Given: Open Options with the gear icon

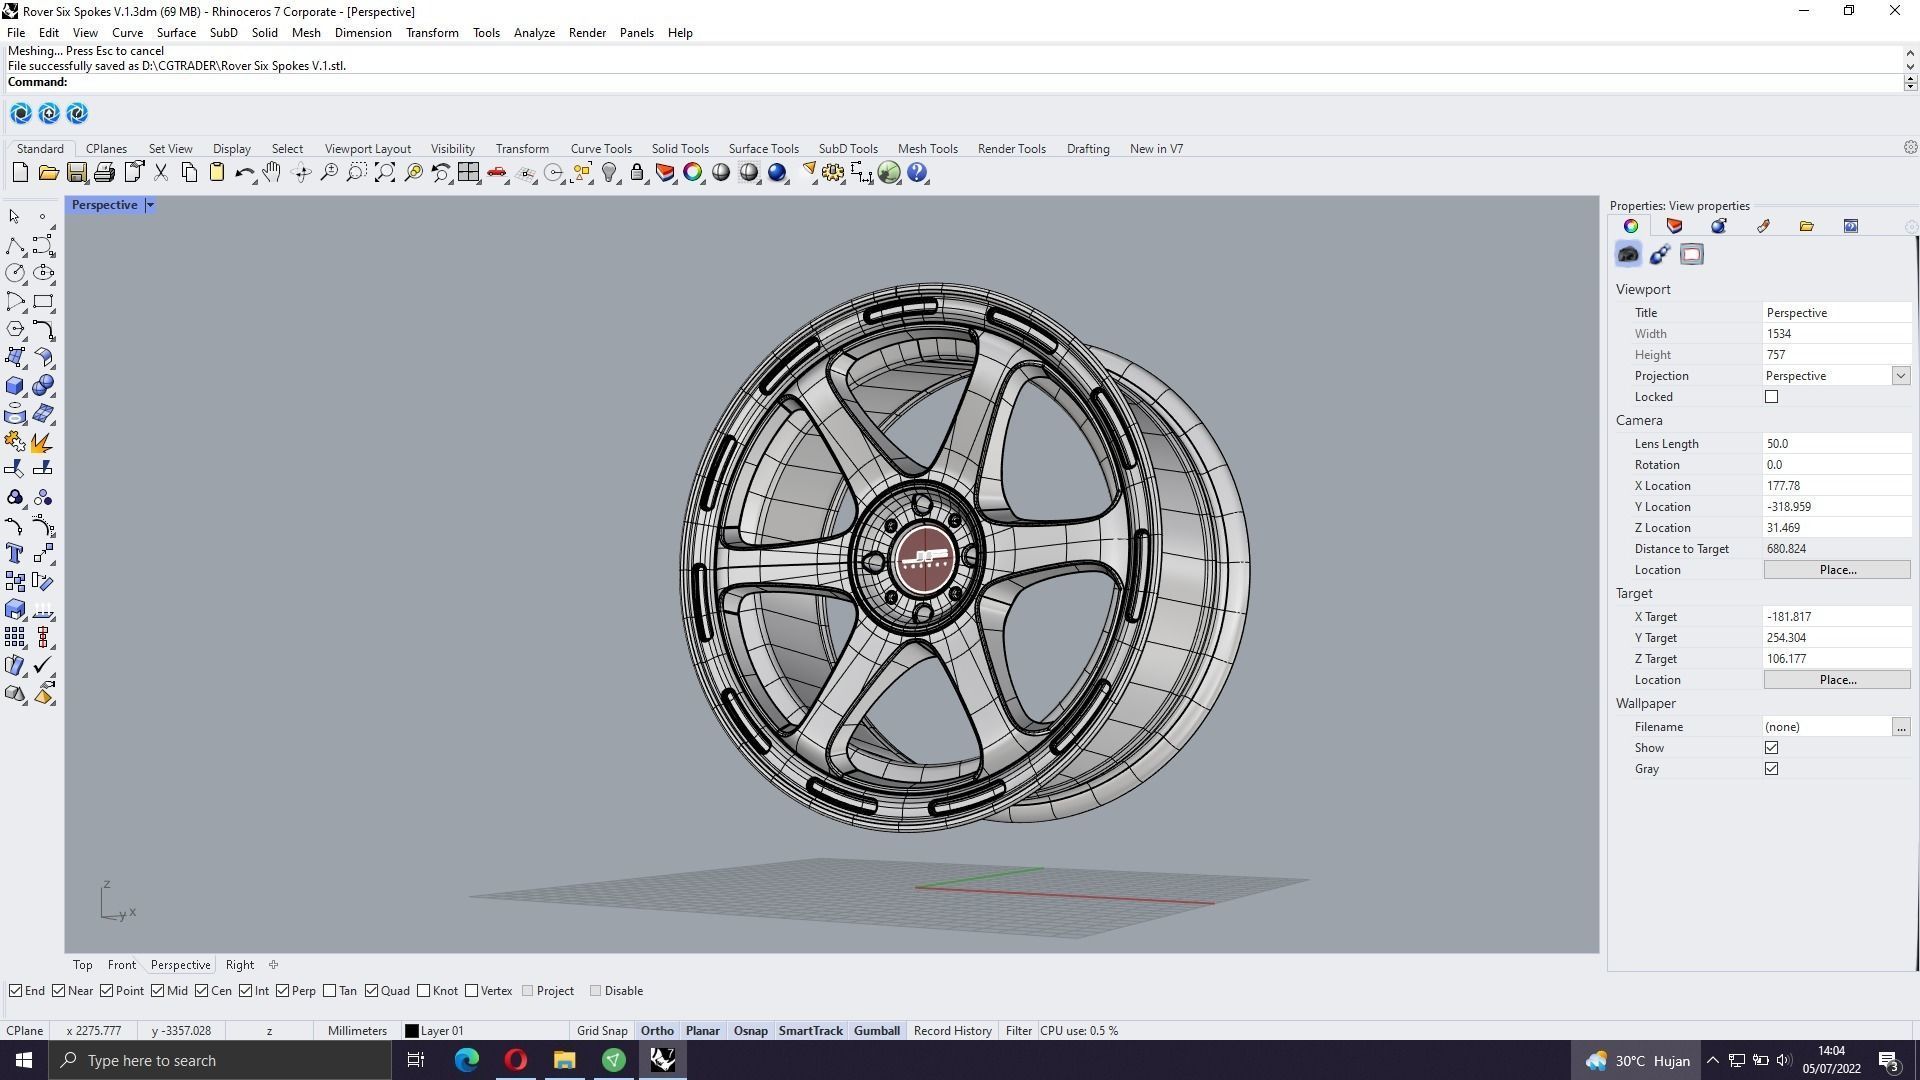Looking at the screenshot, I should tap(833, 173).
